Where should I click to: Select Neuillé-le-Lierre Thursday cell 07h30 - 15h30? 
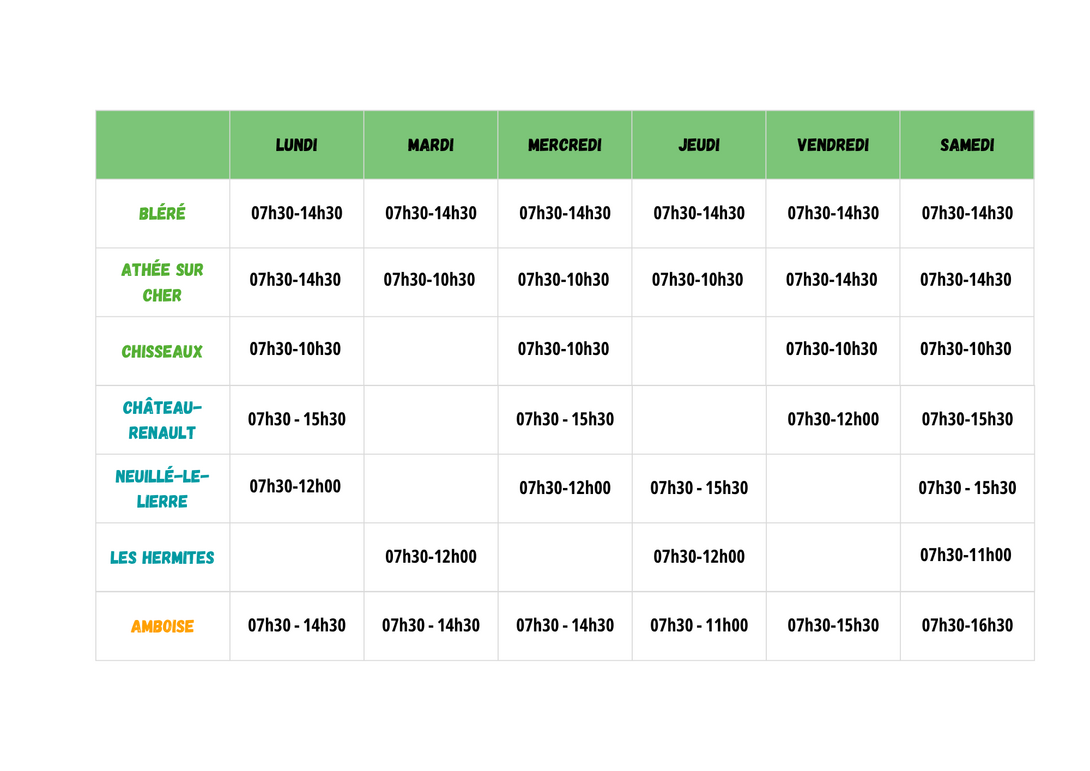(x=699, y=487)
